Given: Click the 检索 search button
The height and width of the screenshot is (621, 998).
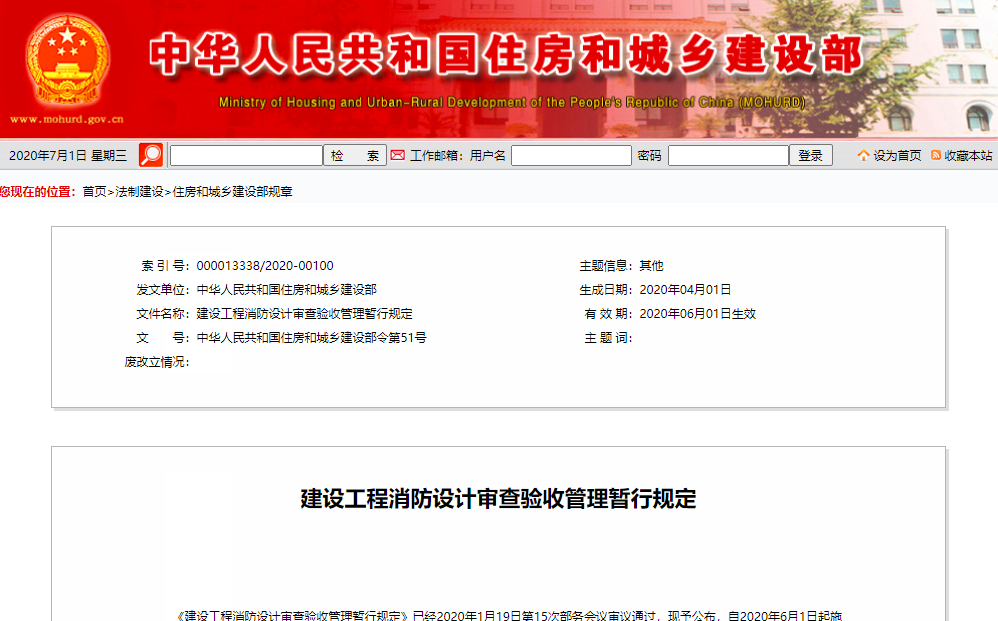Looking at the screenshot, I should pyautogui.click(x=355, y=155).
